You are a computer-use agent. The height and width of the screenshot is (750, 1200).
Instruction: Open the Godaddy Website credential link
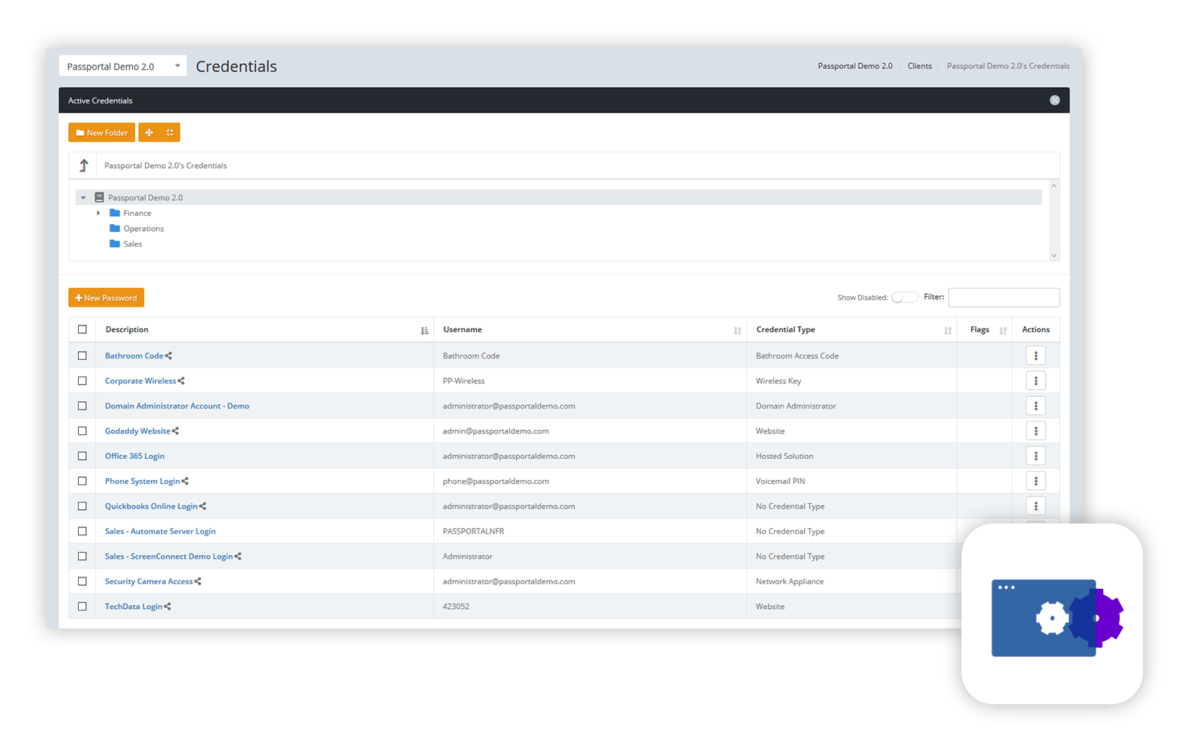click(x=136, y=430)
